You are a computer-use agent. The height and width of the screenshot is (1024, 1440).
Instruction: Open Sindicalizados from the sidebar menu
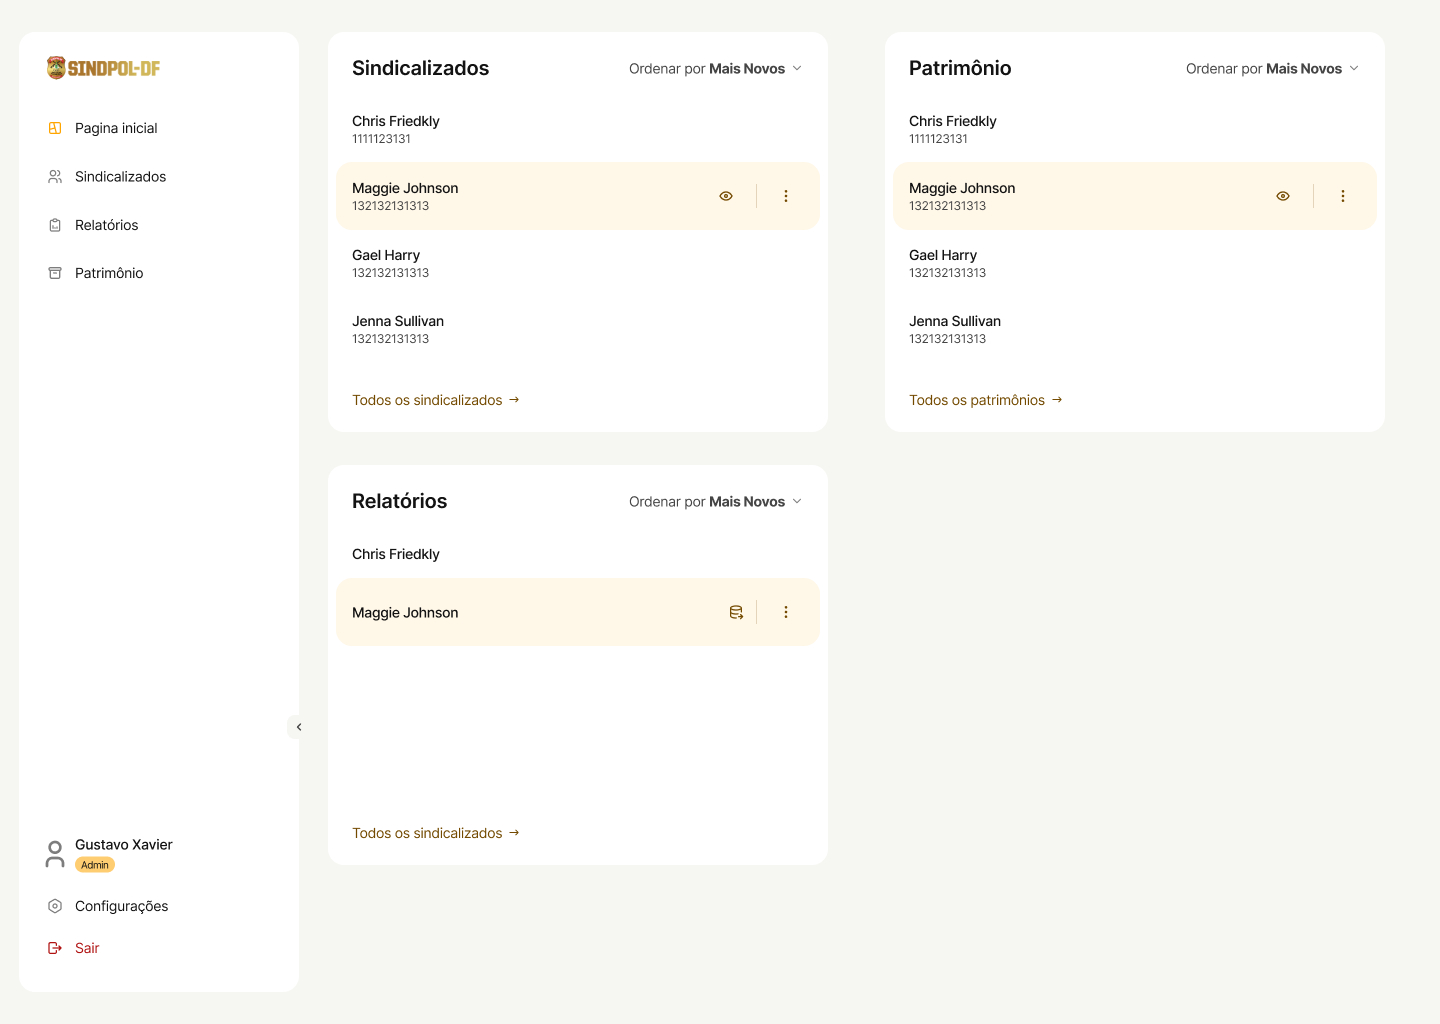[120, 176]
